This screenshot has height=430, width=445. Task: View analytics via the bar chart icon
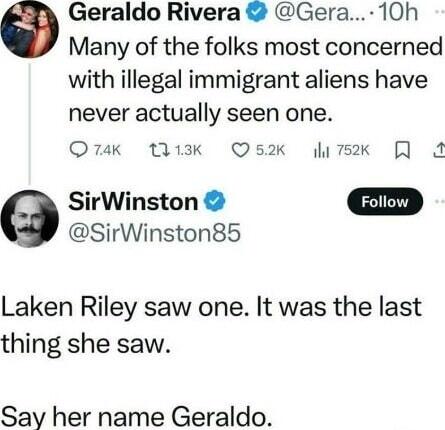coord(321,151)
